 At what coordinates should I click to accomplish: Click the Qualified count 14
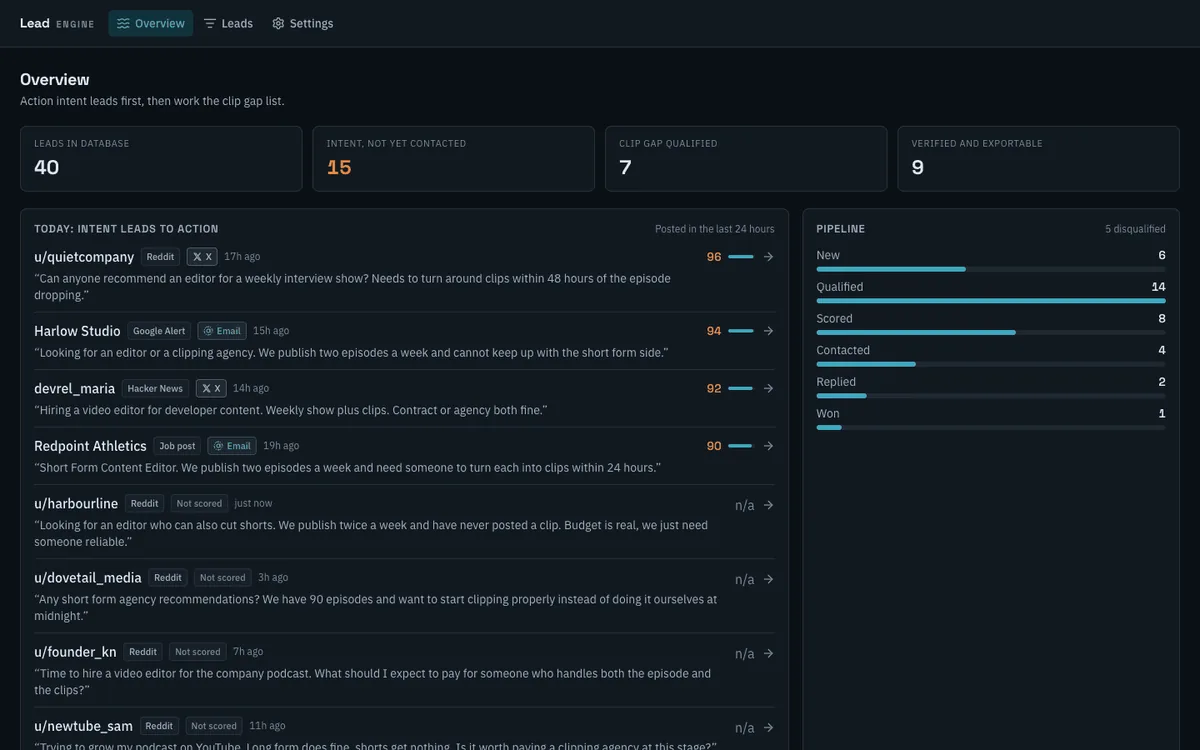1159,287
